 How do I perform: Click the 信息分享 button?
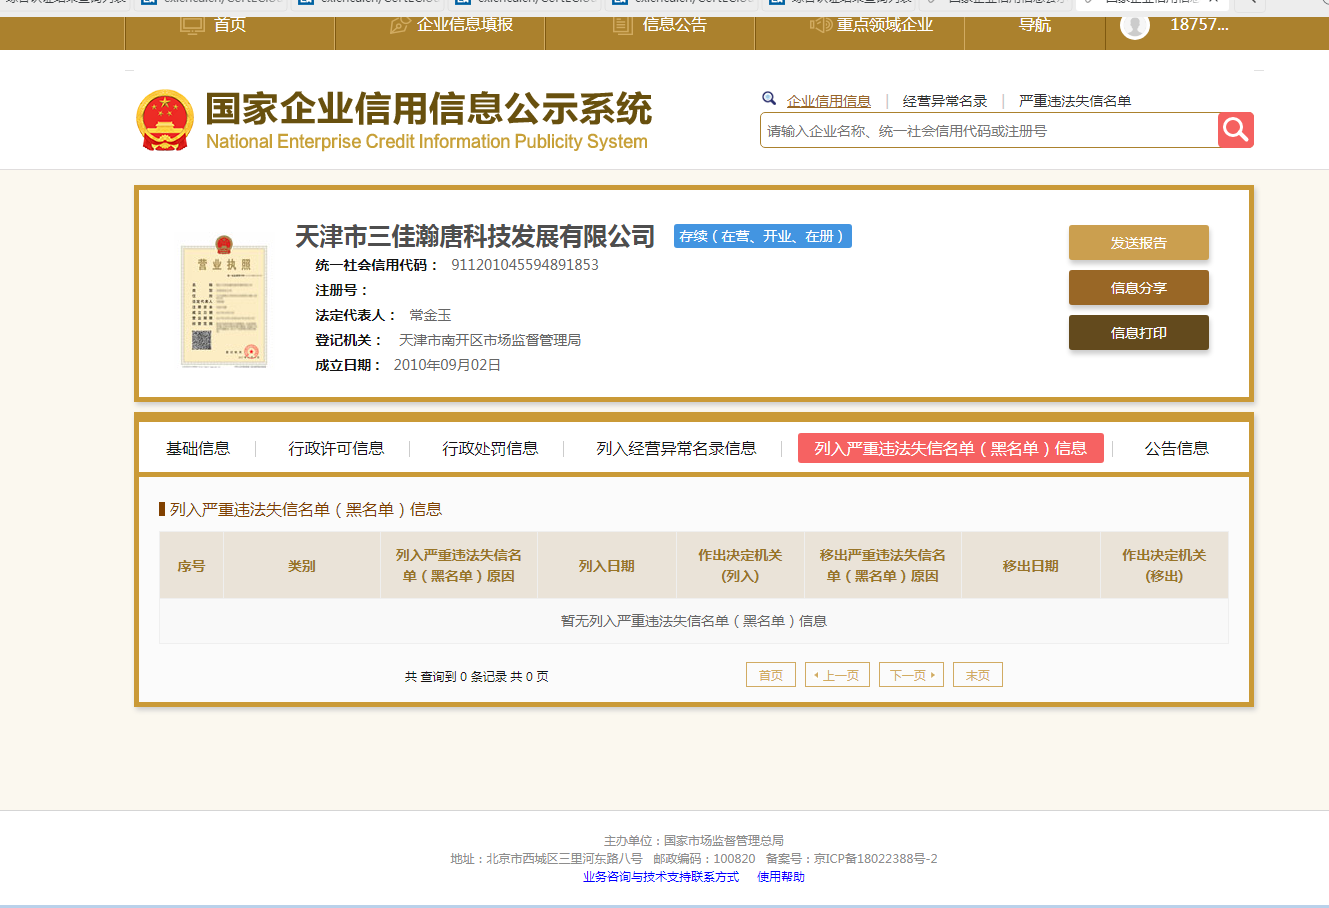point(1139,288)
